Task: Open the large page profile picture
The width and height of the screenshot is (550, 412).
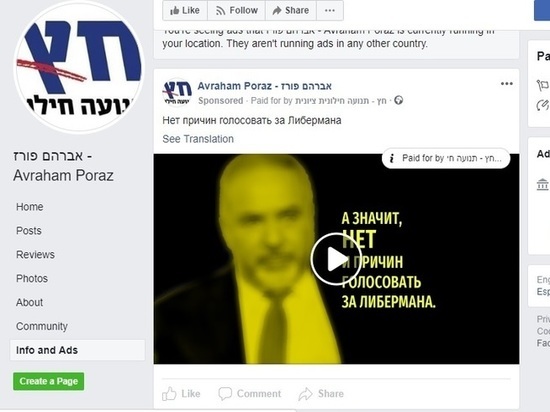Action: 79,67
